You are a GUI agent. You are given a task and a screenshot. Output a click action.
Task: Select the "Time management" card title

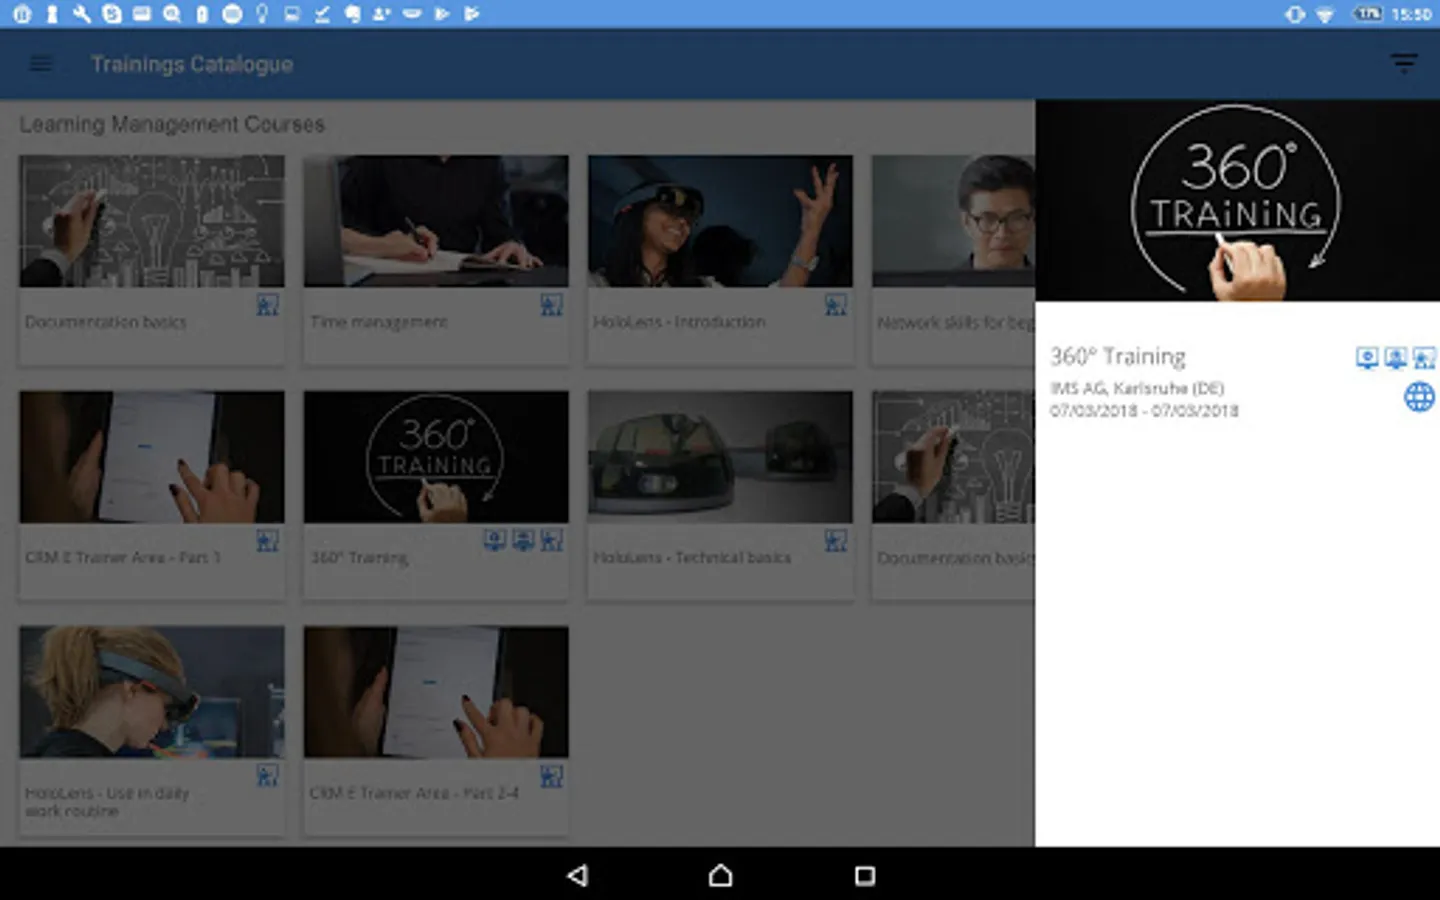pos(379,322)
